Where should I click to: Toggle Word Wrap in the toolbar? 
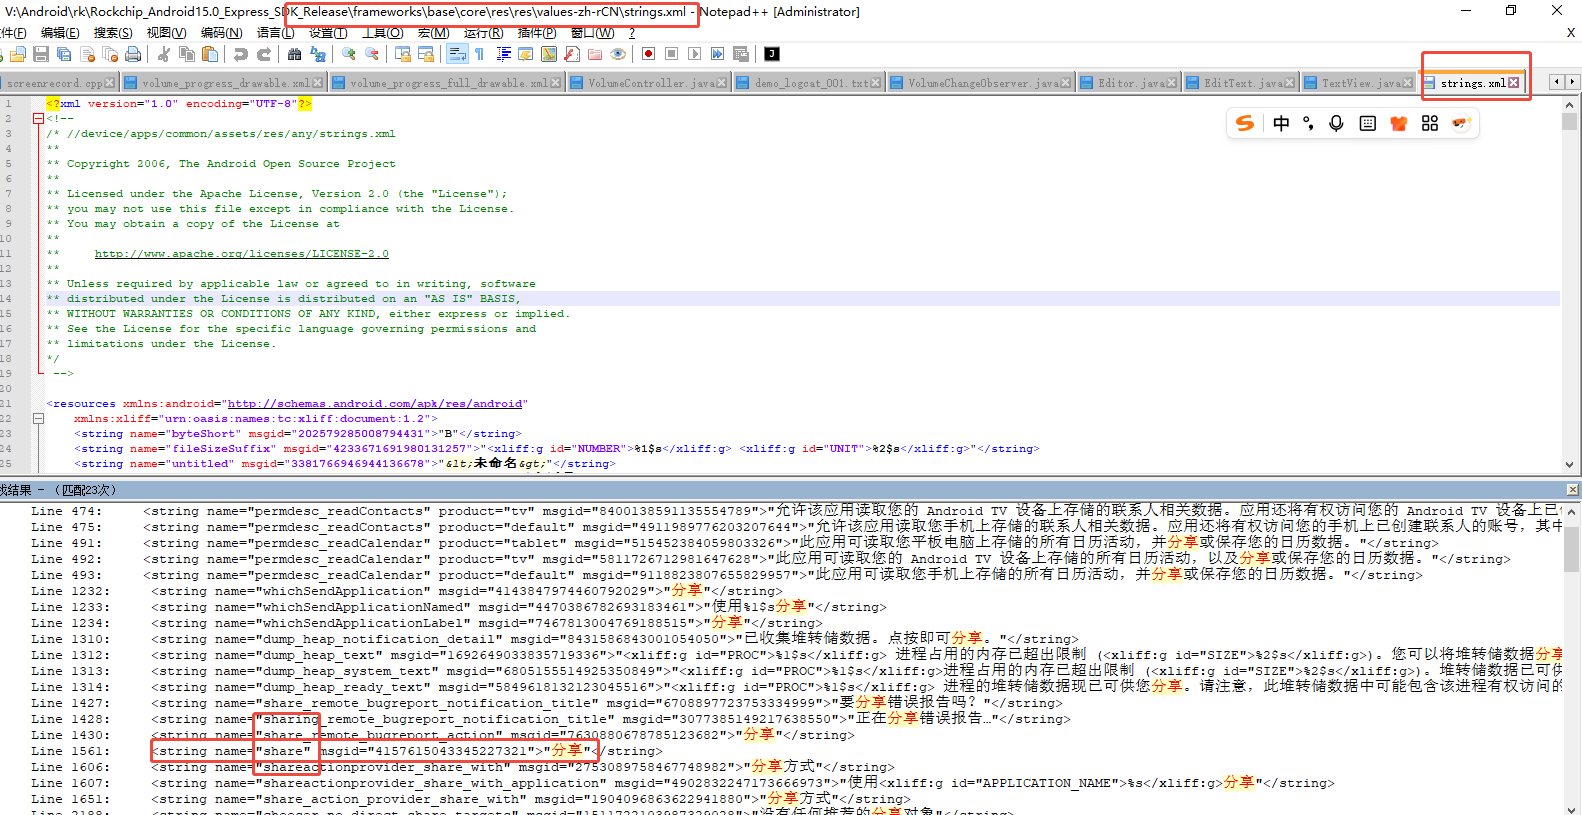(456, 54)
